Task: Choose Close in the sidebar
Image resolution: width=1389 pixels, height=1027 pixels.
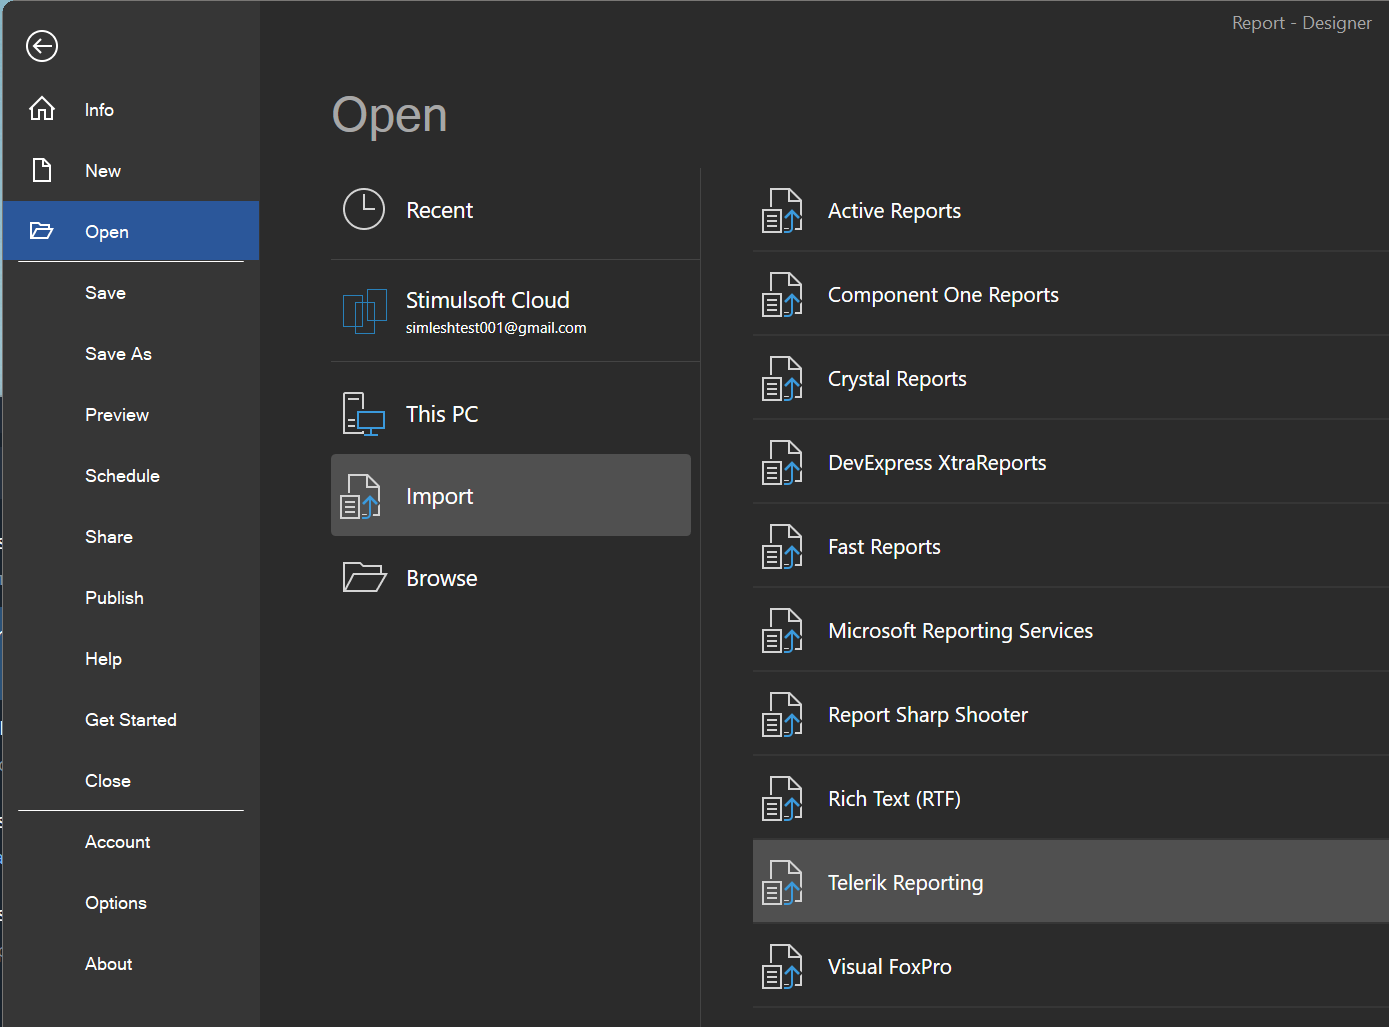Action: point(131,781)
